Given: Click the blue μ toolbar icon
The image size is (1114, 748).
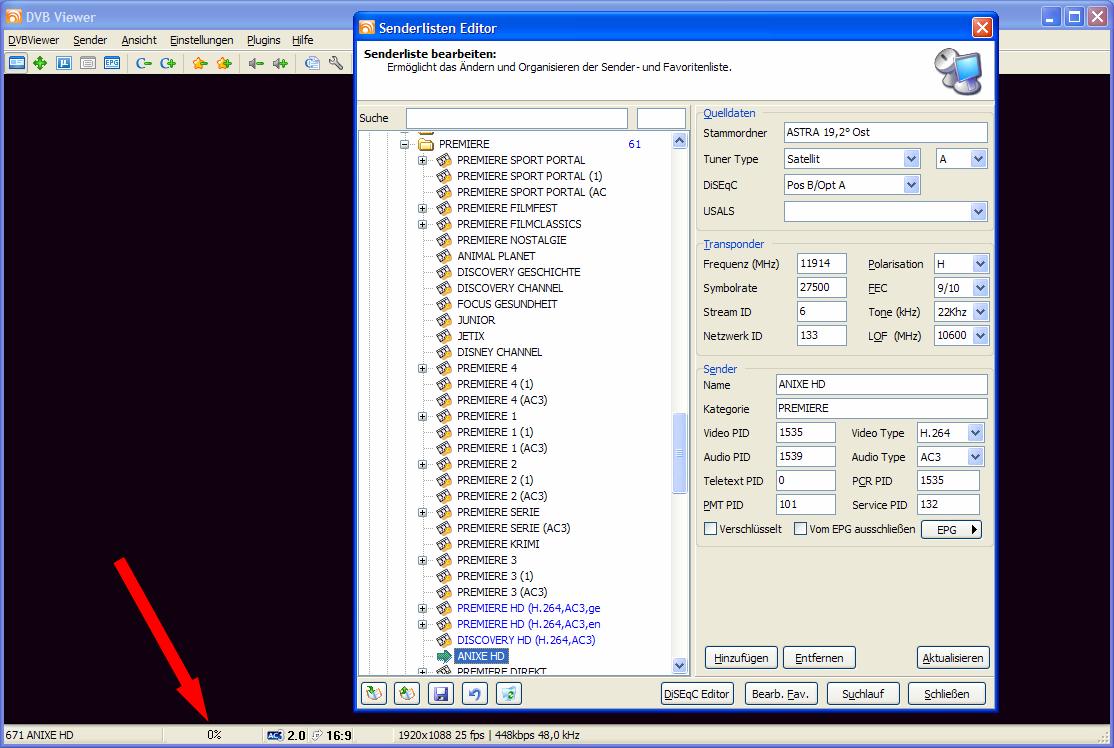Looking at the screenshot, I should coord(64,63).
